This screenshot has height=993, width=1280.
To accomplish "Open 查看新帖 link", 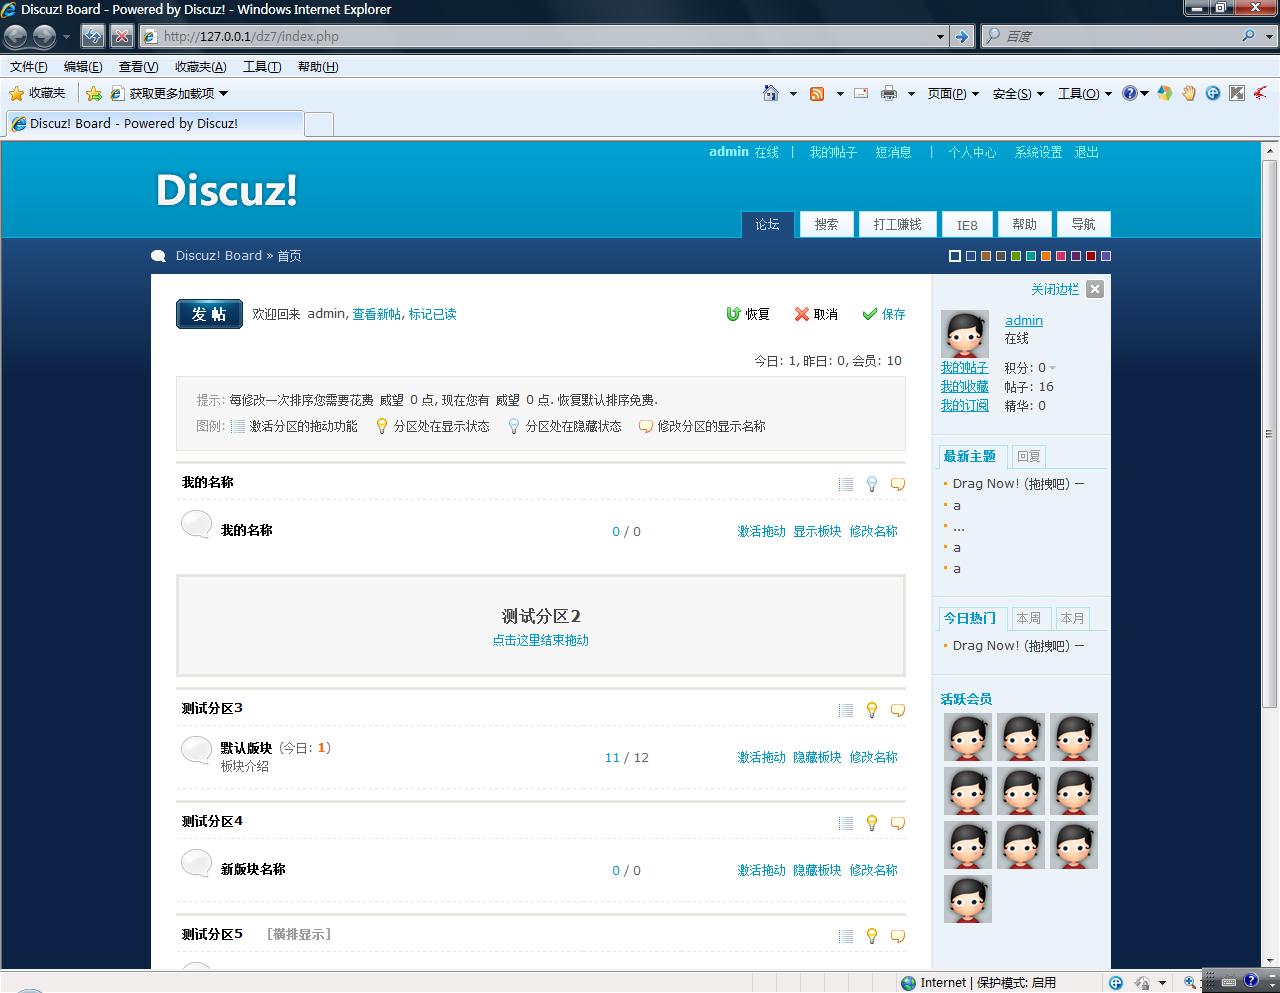I will pyautogui.click(x=376, y=314).
